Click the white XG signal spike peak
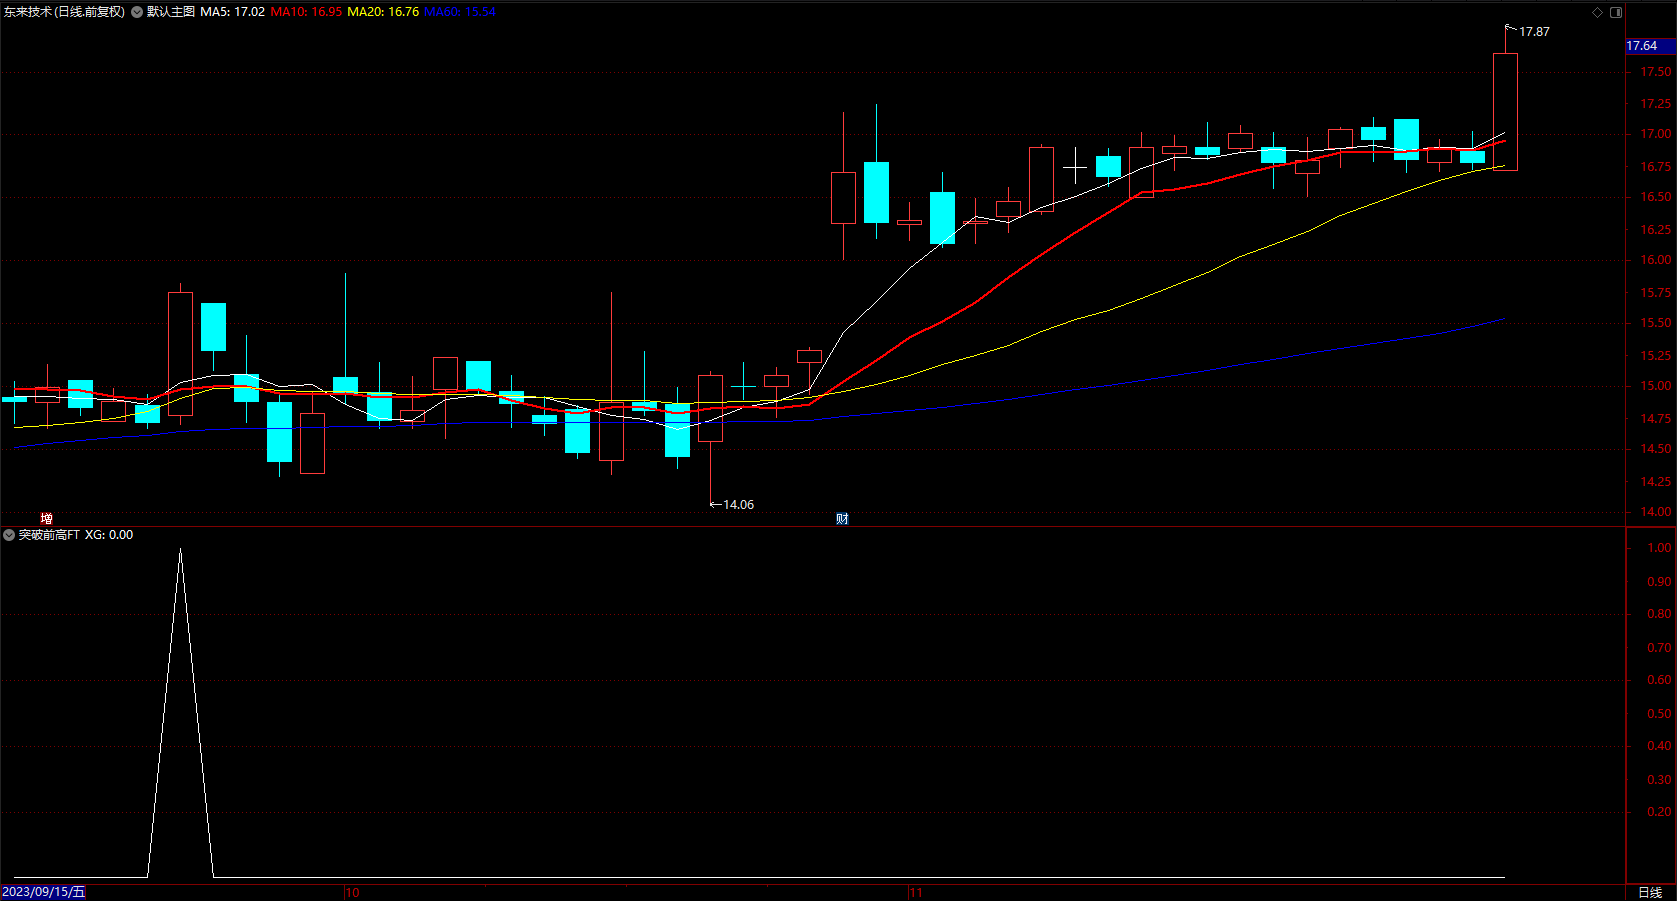Screen dimensions: 1677x901 click(x=180, y=550)
